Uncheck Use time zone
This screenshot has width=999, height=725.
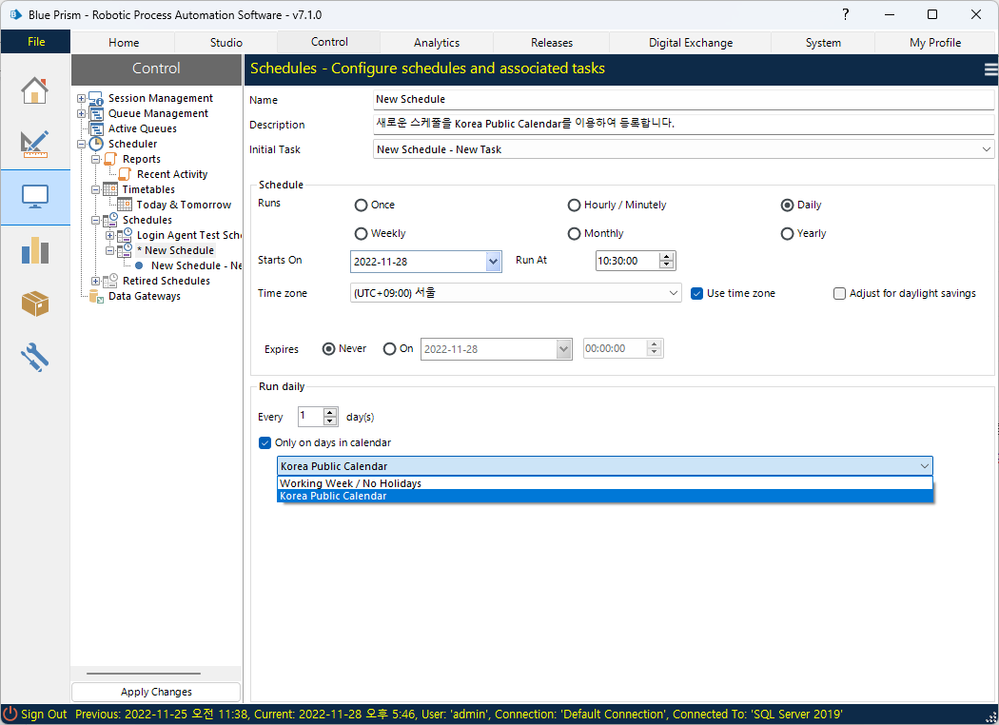pyautogui.click(x=697, y=294)
